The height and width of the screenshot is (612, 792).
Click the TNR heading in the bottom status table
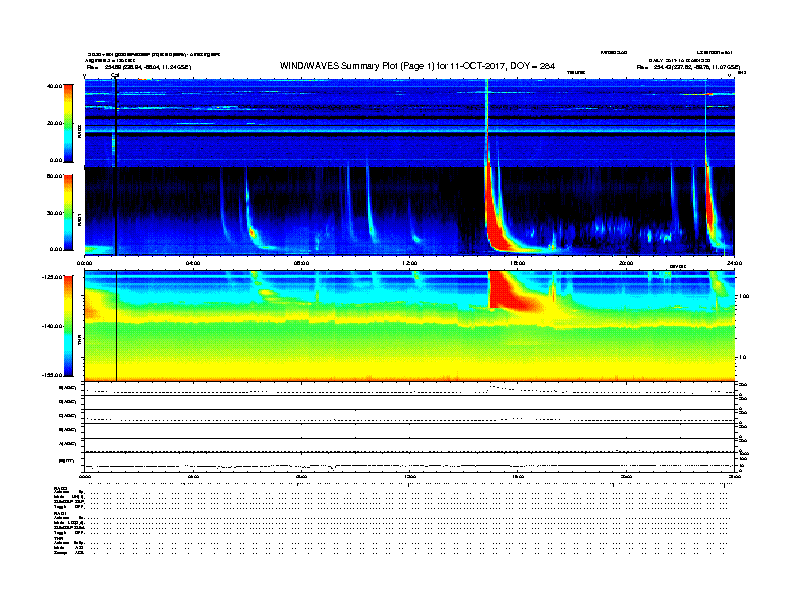tap(58, 538)
